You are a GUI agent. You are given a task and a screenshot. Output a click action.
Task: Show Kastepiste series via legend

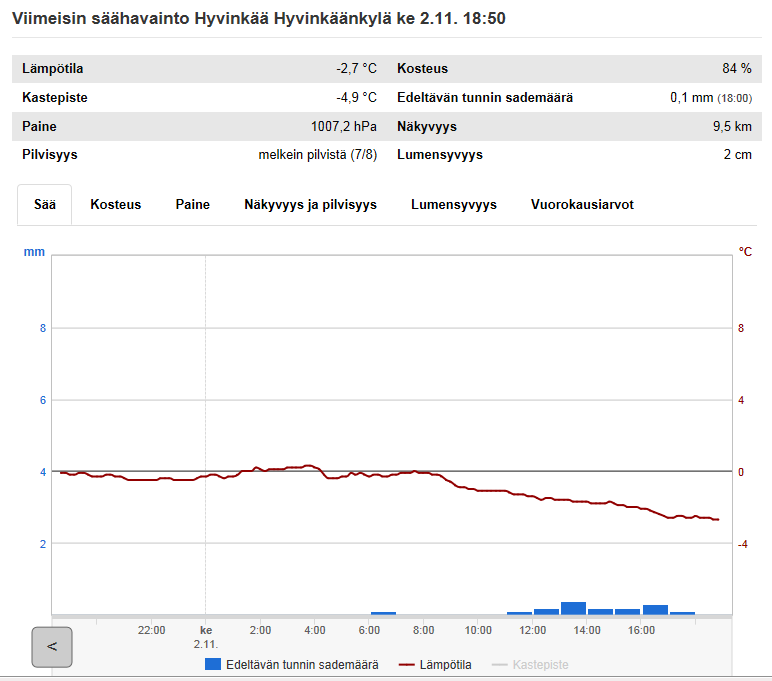tap(541, 664)
